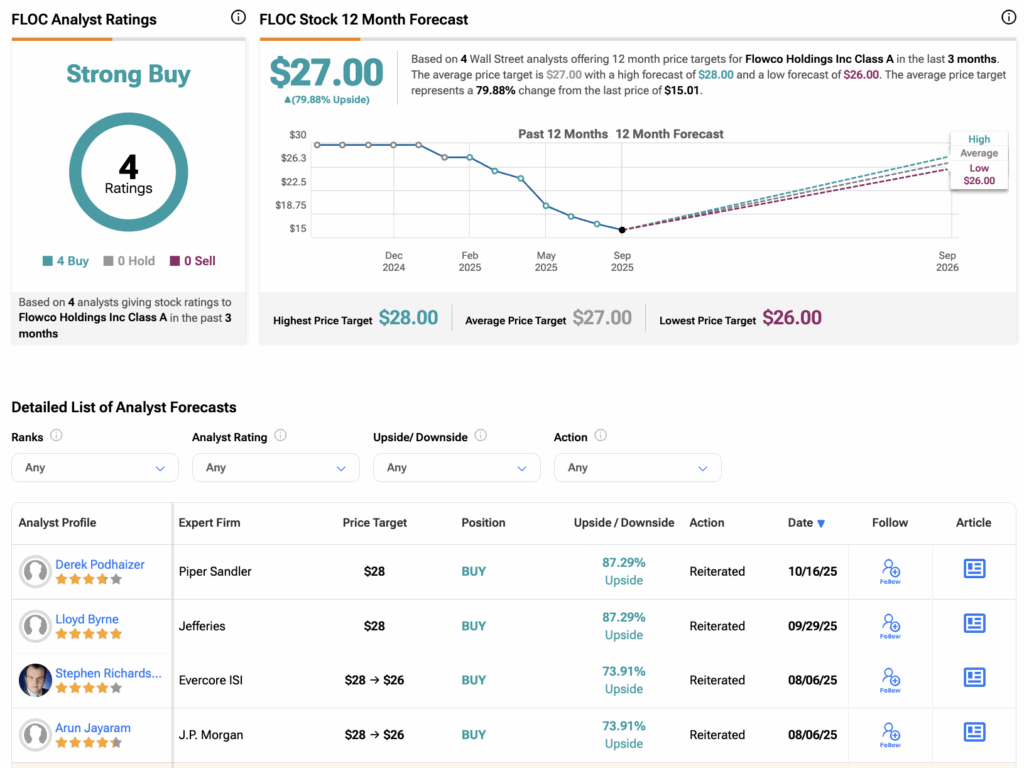Image resolution: width=1024 pixels, height=768 pixels.
Task: Follow analyst Stephen Richardson
Action: coord(890,680)
